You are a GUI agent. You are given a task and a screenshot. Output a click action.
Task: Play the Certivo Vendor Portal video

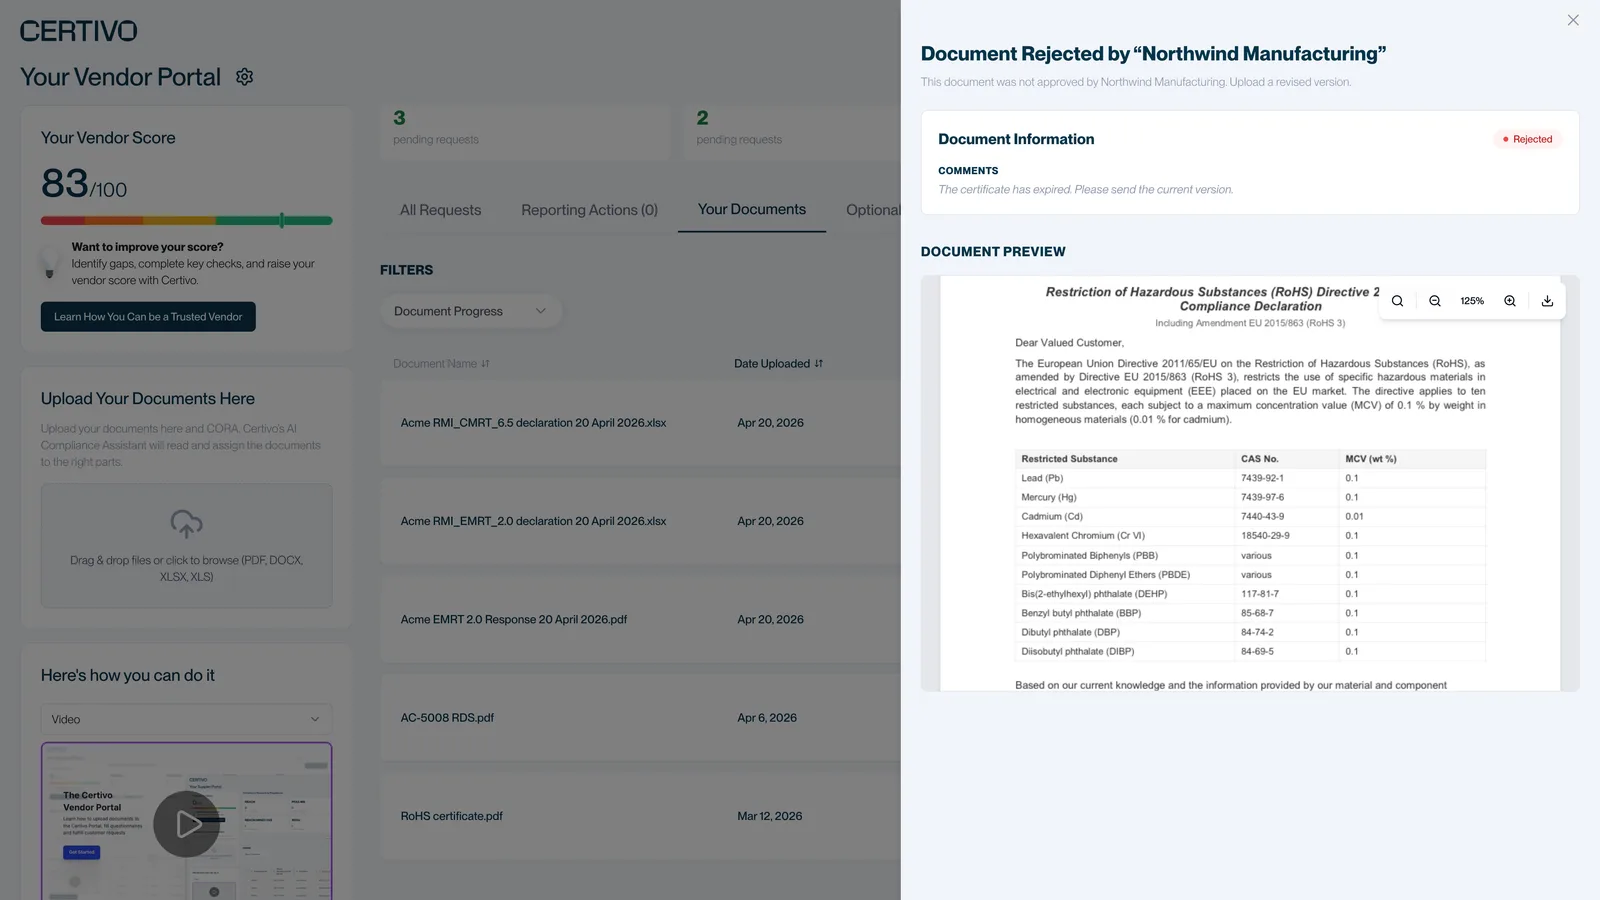(187, 824)
